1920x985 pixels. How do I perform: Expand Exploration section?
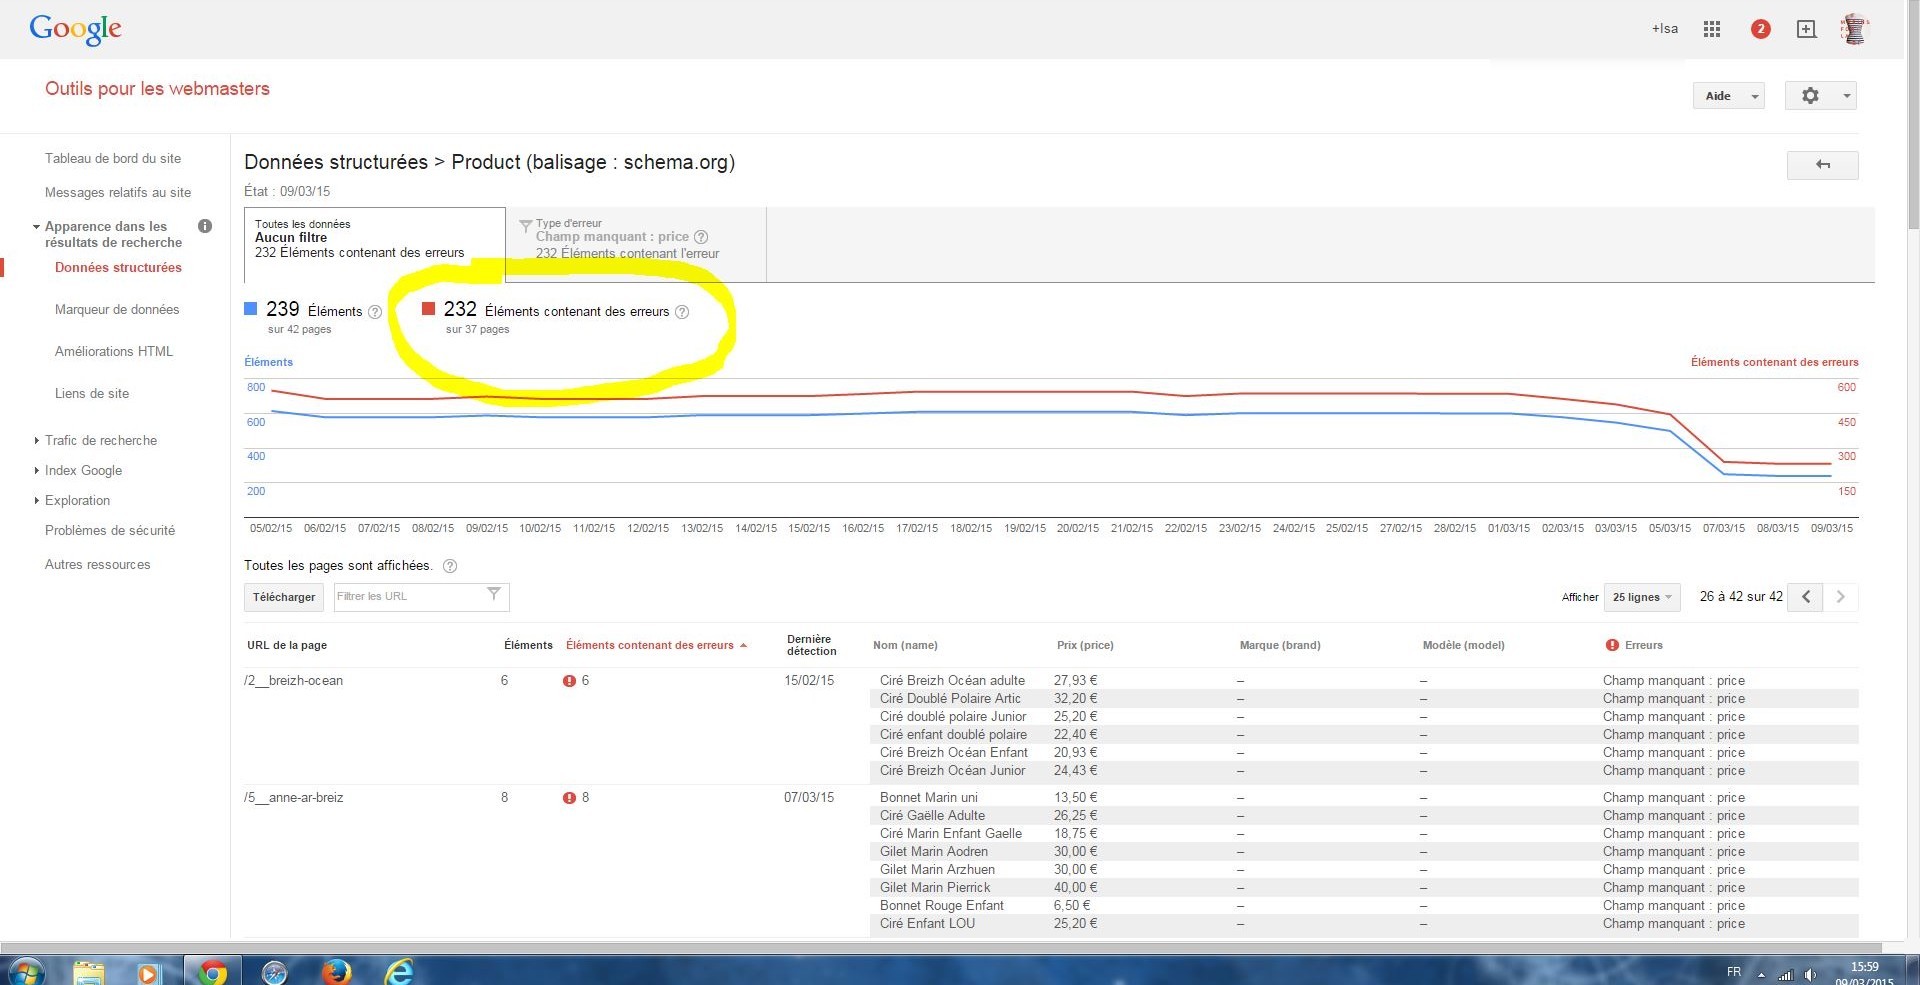click(x=37, y=500)
